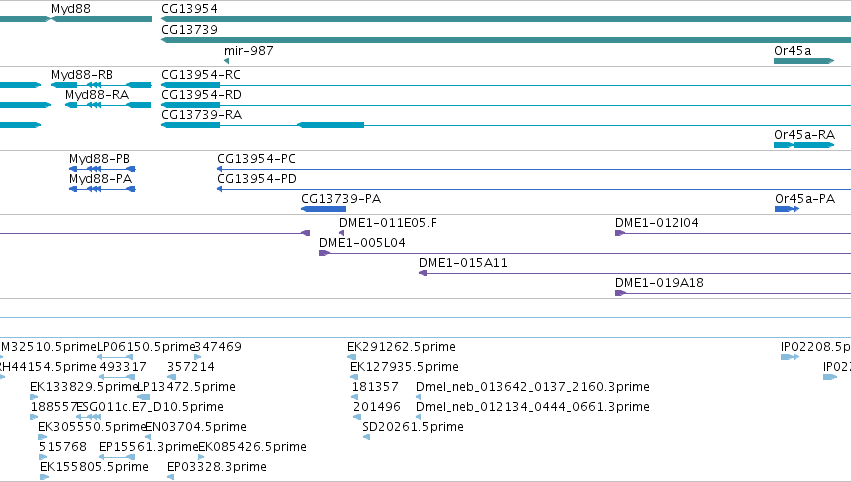Click the EP03328.3prime EST label

[217, 467]
